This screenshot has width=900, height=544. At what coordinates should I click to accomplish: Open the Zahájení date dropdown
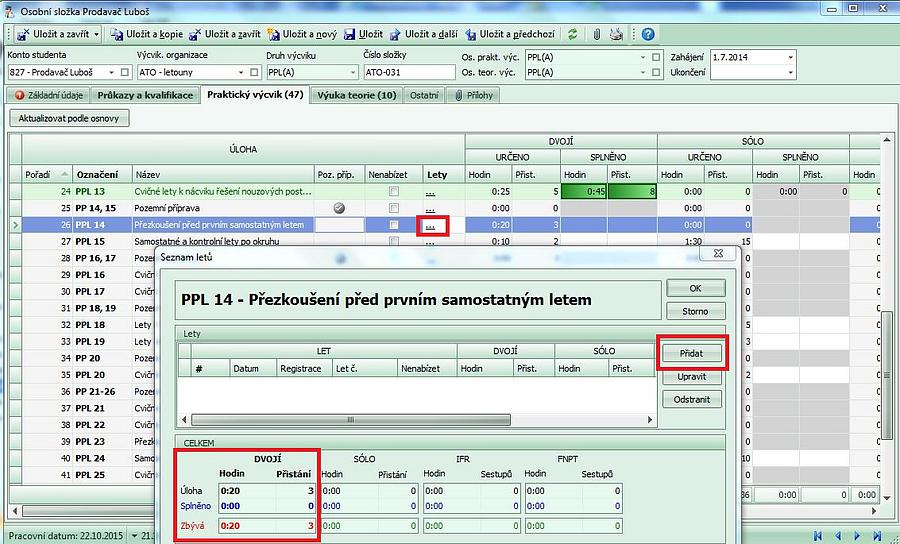(790, 57)
